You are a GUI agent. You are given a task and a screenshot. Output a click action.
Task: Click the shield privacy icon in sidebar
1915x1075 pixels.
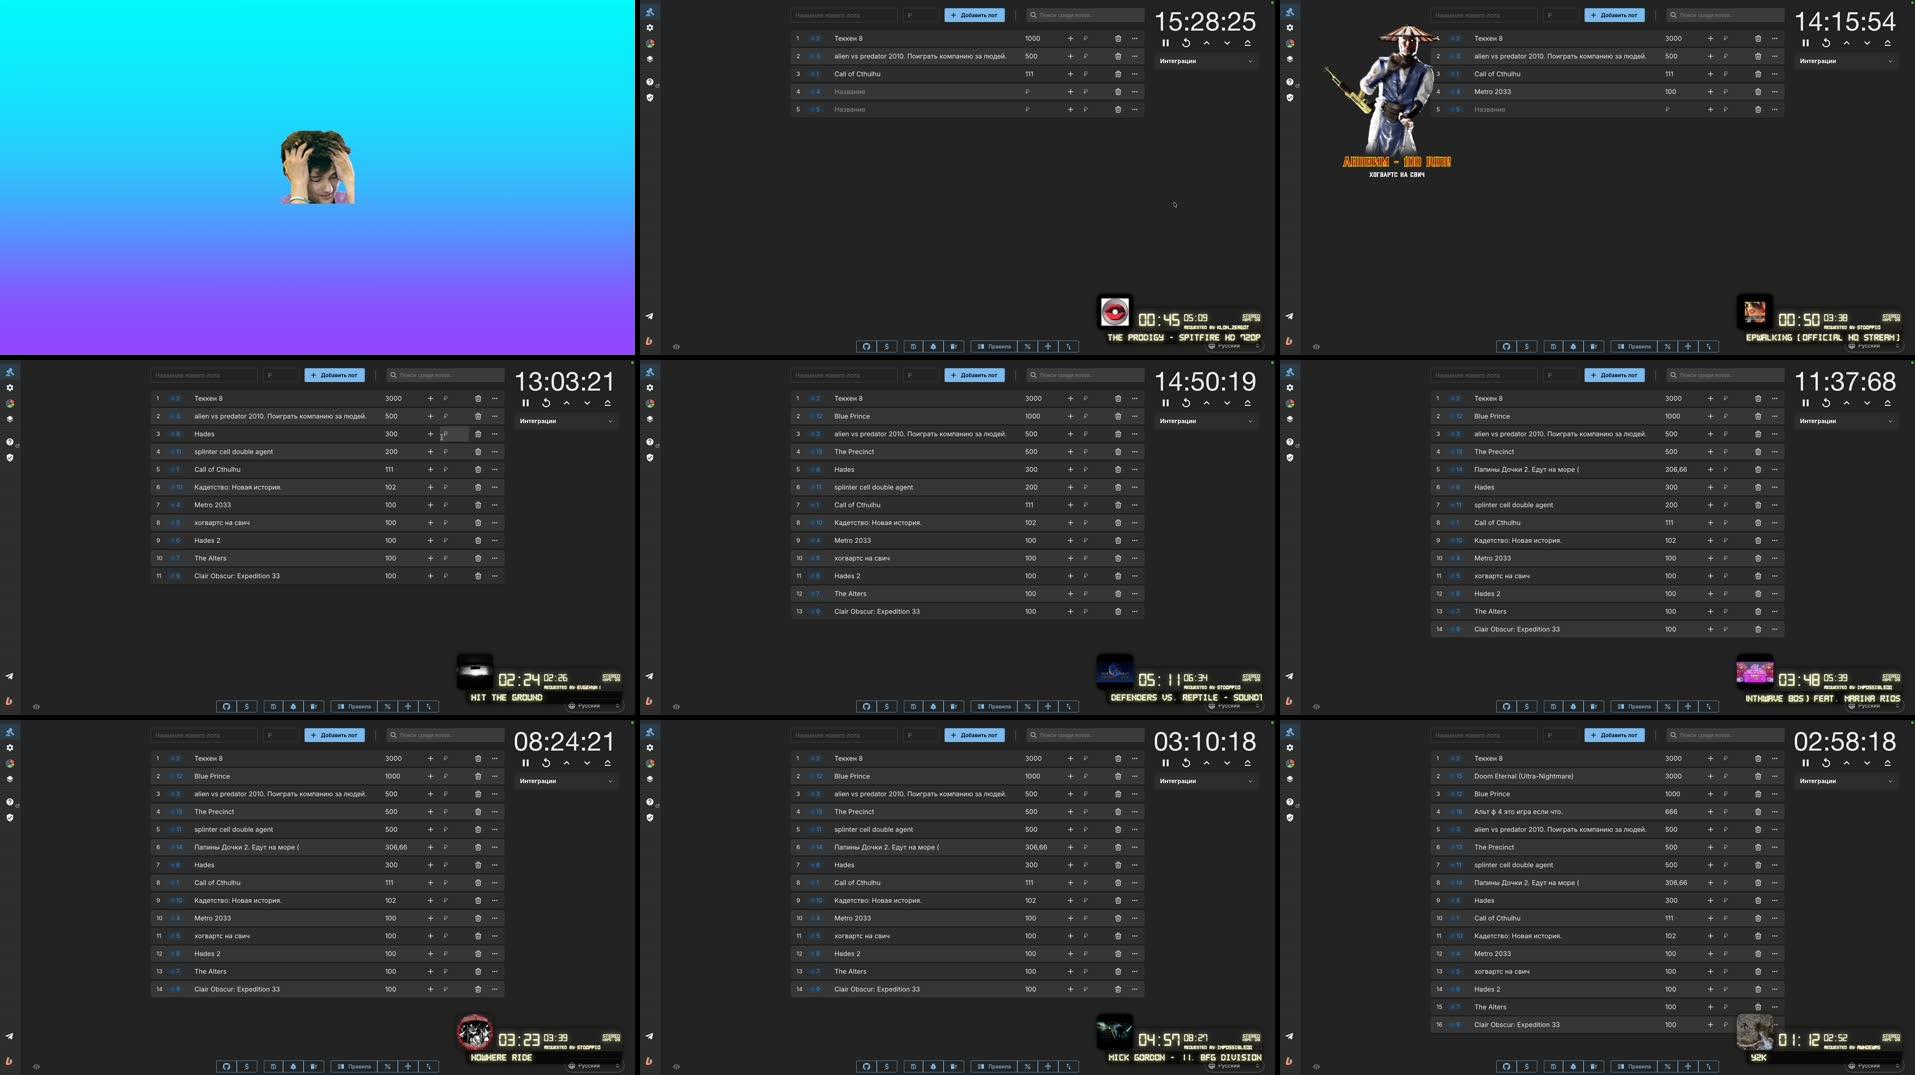click(x=9, y=457)
